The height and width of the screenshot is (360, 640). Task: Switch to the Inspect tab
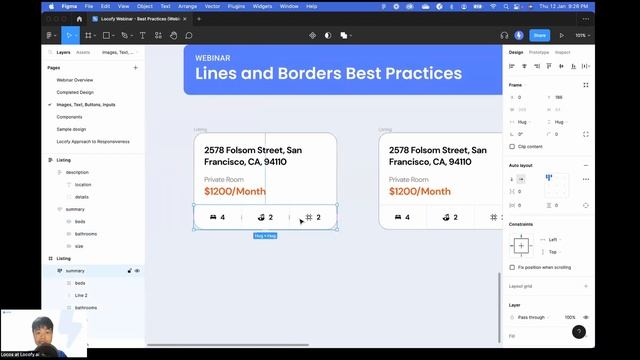(562, 52)
